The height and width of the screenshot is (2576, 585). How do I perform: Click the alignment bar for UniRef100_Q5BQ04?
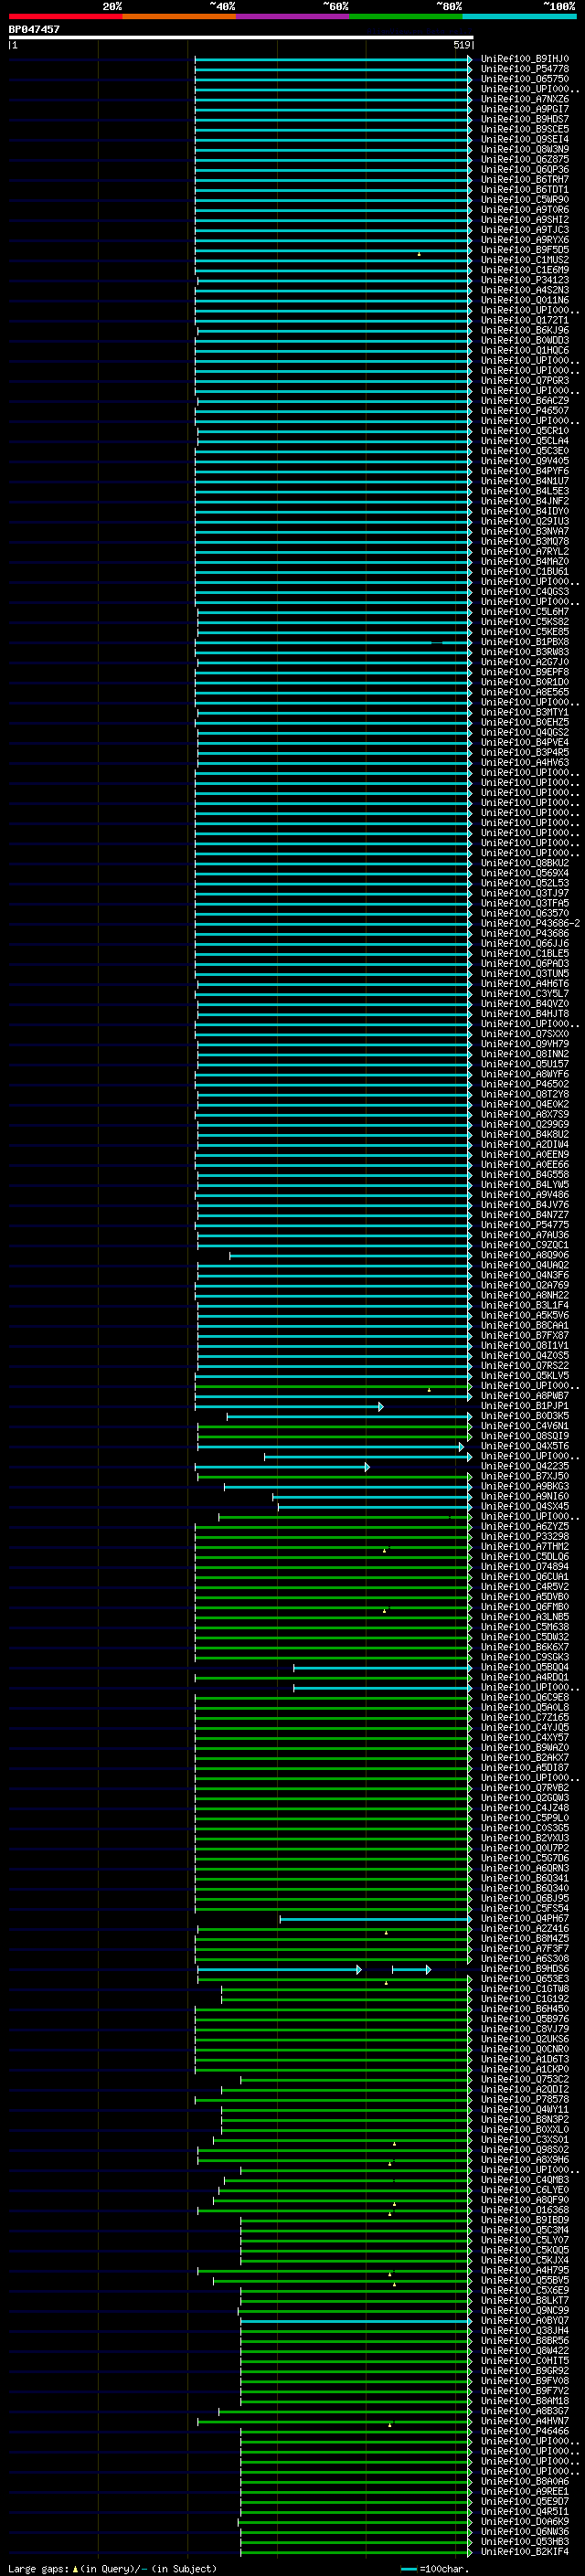(x=382, y=1667)
